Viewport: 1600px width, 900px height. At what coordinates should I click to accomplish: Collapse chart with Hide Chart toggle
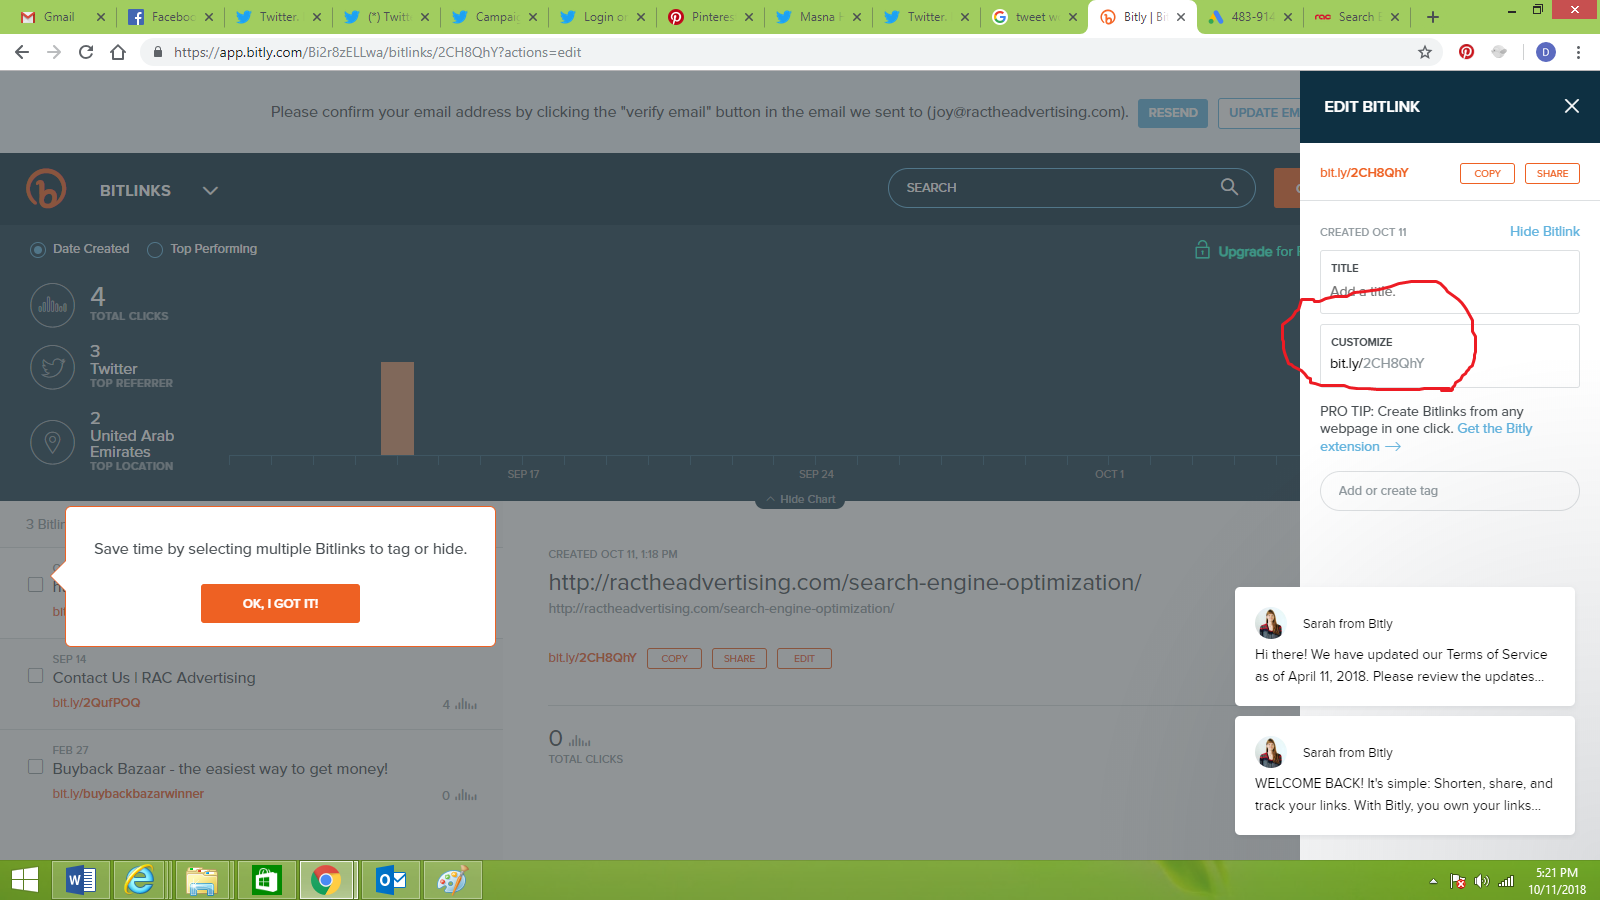point(800,499)
